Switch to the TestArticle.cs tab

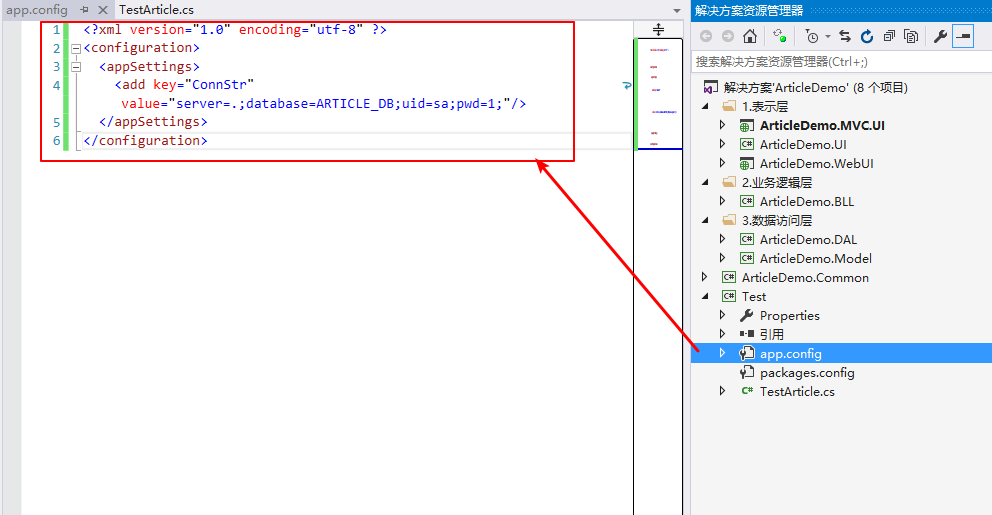click(156, 9)
